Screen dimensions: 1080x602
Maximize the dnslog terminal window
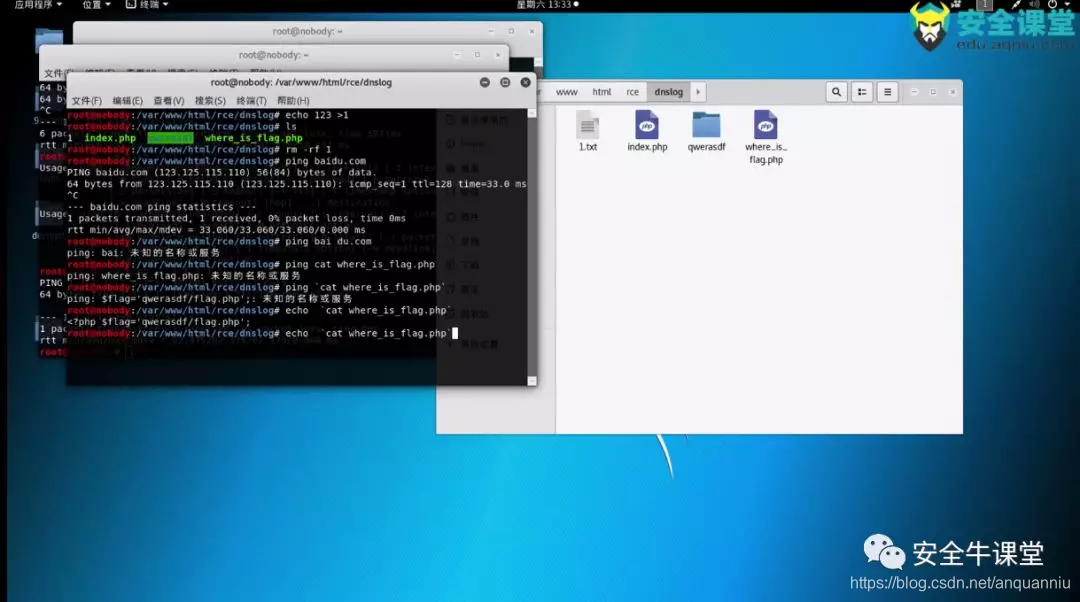(x=505, y=82)
